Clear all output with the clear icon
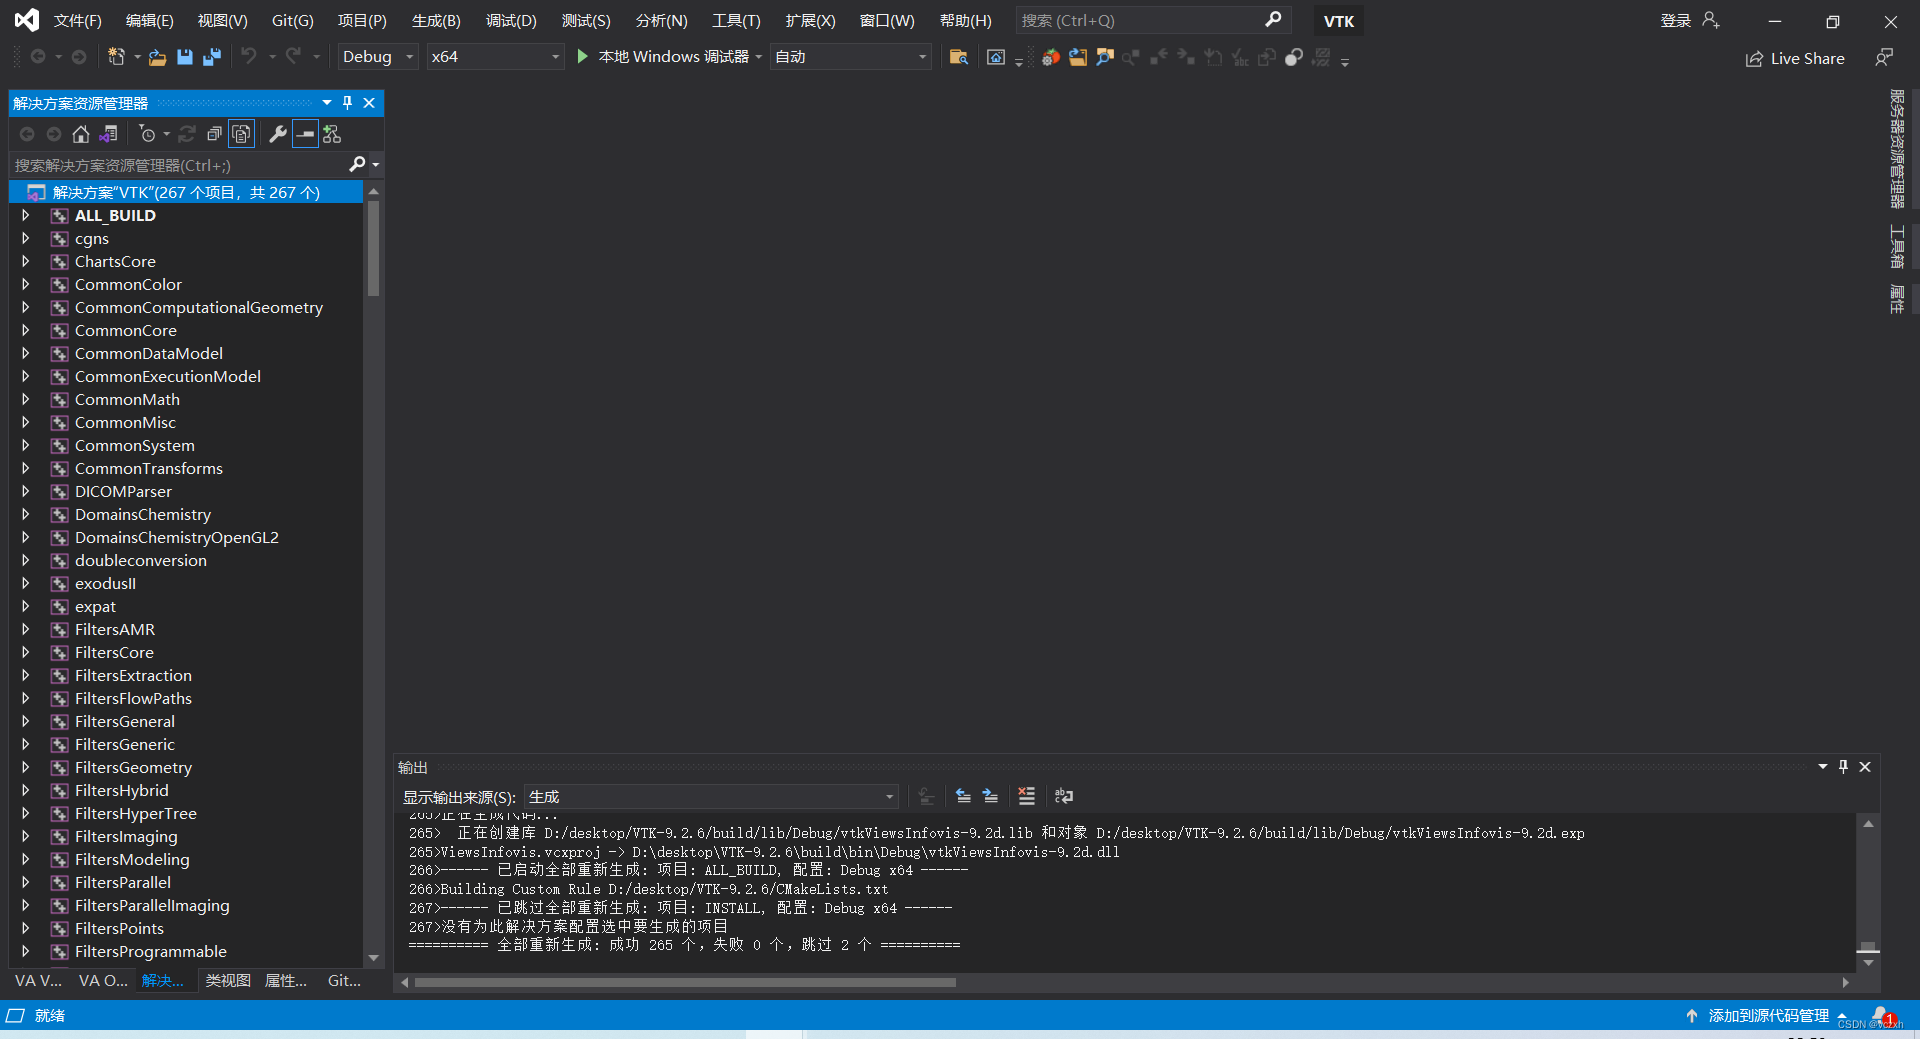 1026,796
